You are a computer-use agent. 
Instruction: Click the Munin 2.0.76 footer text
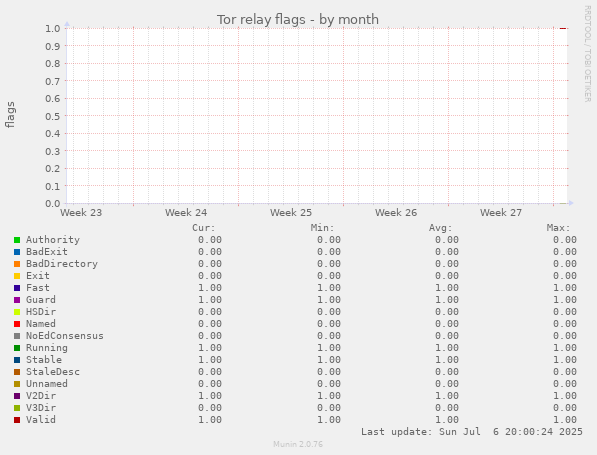[x=298, y=444]
